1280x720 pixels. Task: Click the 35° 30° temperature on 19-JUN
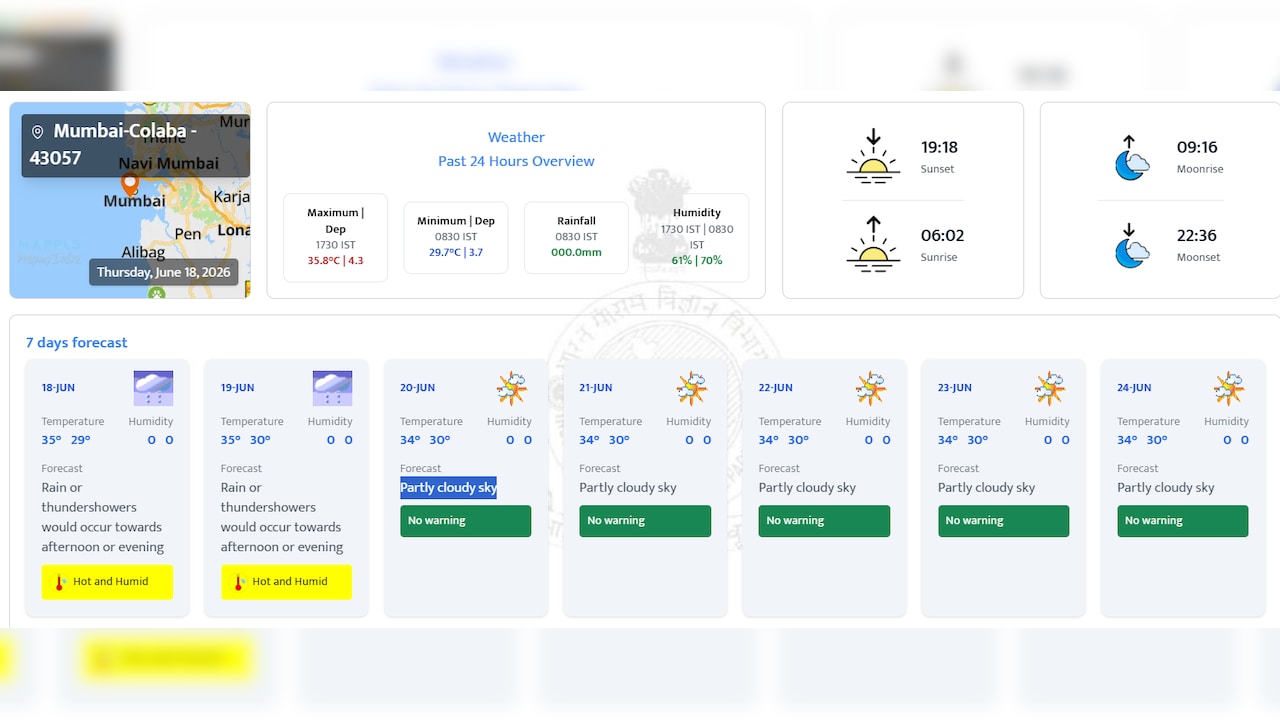click(246, 440)
